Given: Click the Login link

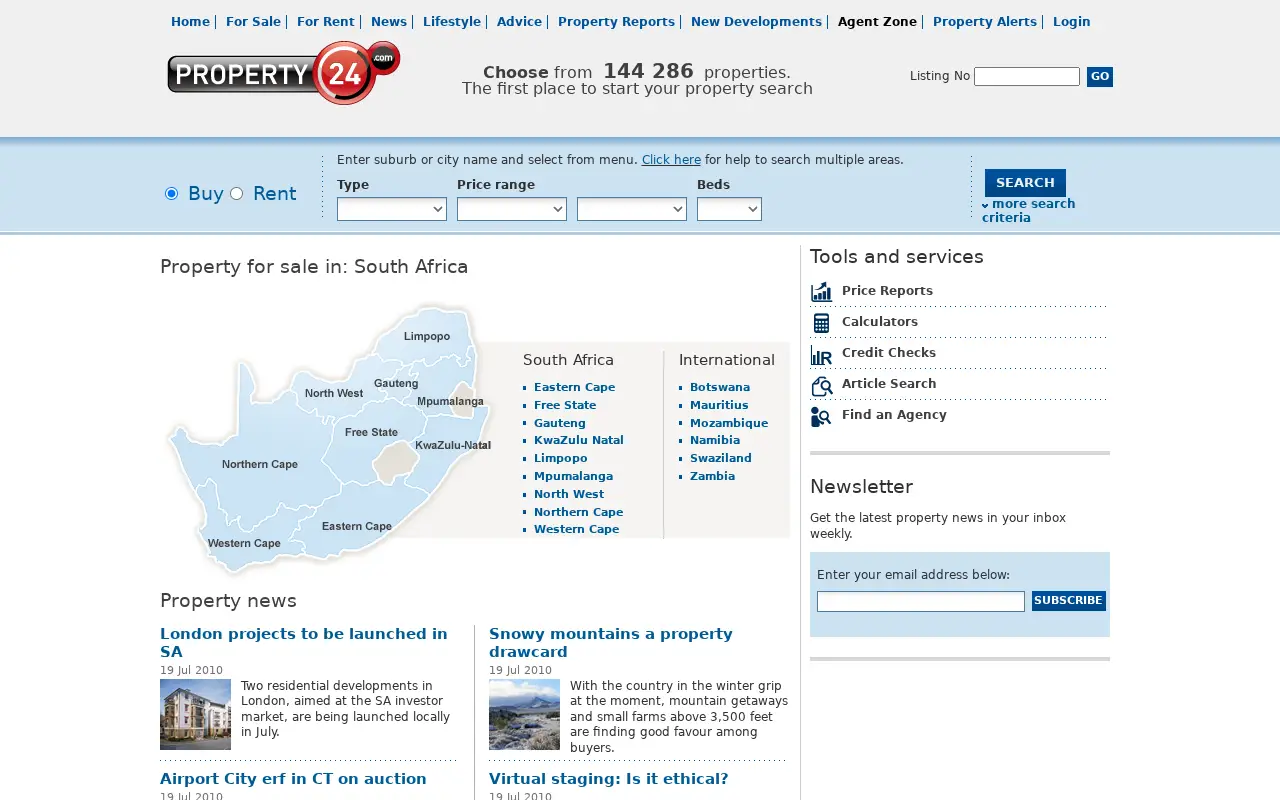Looking at the screenshot, I should [1072, 21].
